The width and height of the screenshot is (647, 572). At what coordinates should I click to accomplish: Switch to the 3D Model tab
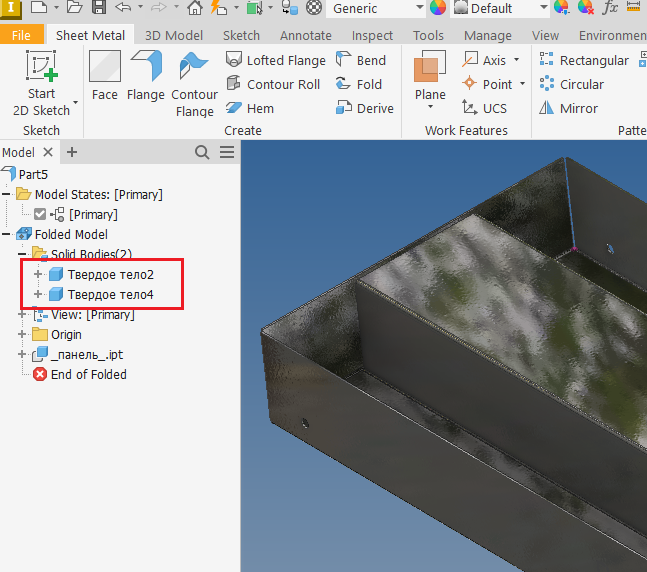[x=174, y=35]
